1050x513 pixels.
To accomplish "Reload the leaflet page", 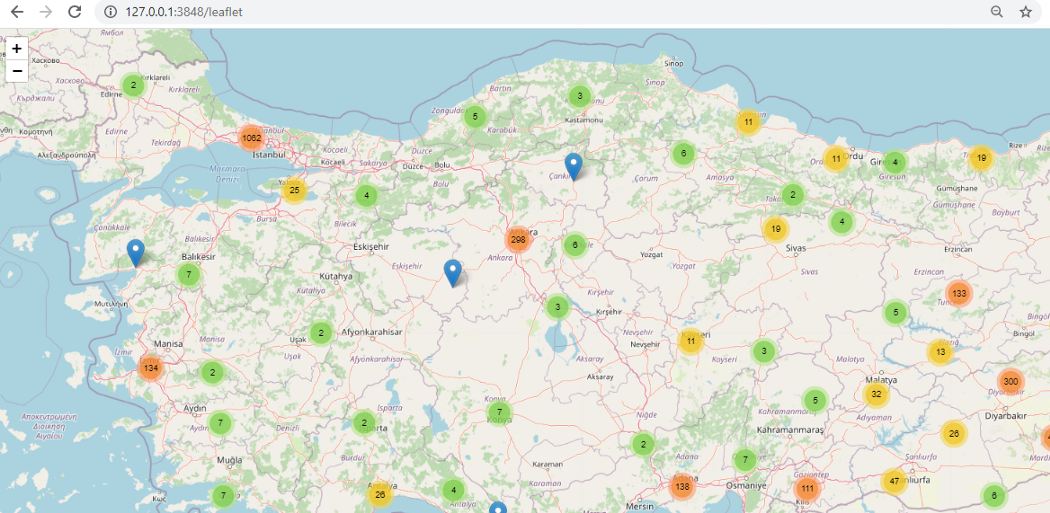I will click(74, 11).
